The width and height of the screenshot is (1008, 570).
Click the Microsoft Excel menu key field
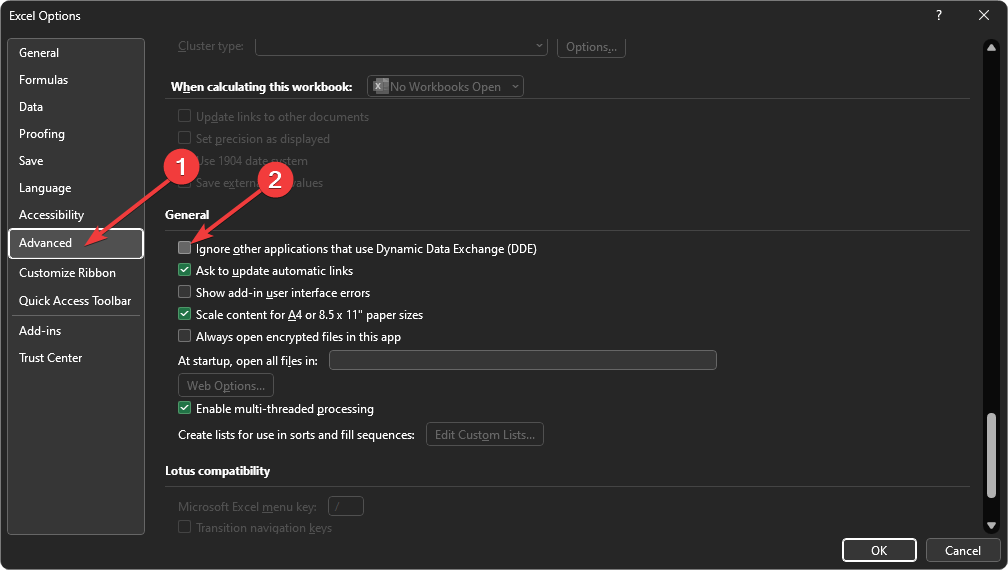click(346, 506)
